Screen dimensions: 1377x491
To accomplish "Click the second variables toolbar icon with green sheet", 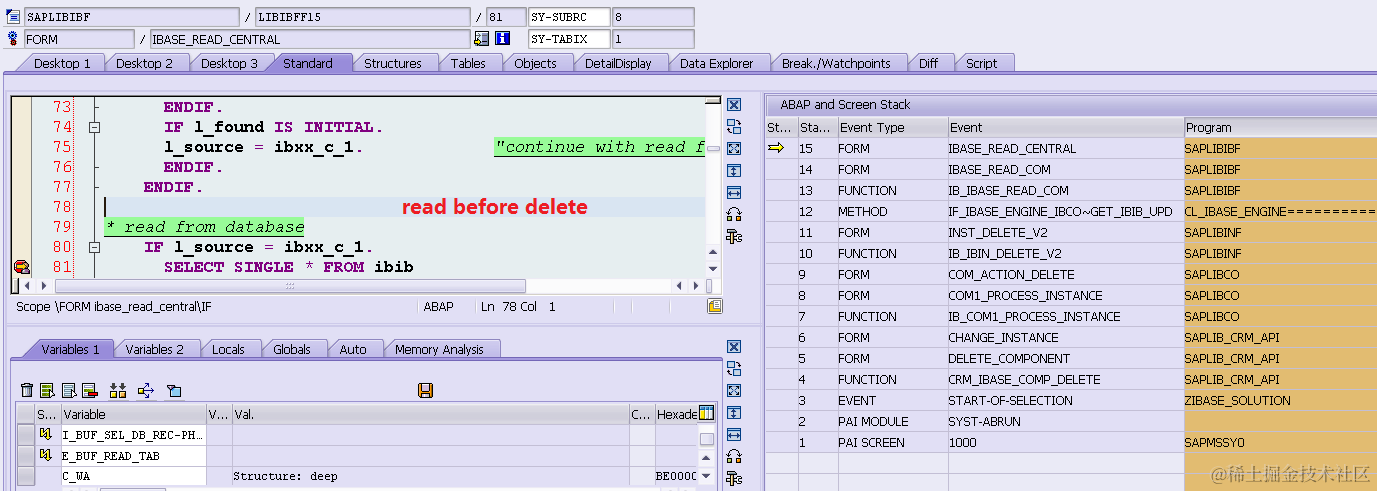I will [47, 390].
